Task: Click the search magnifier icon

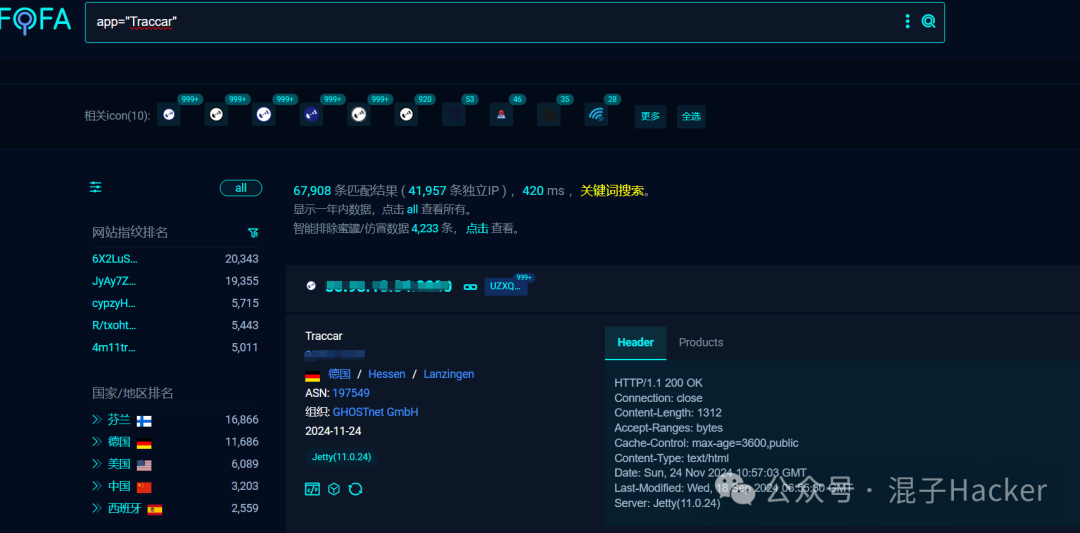Action: [928, 21]
